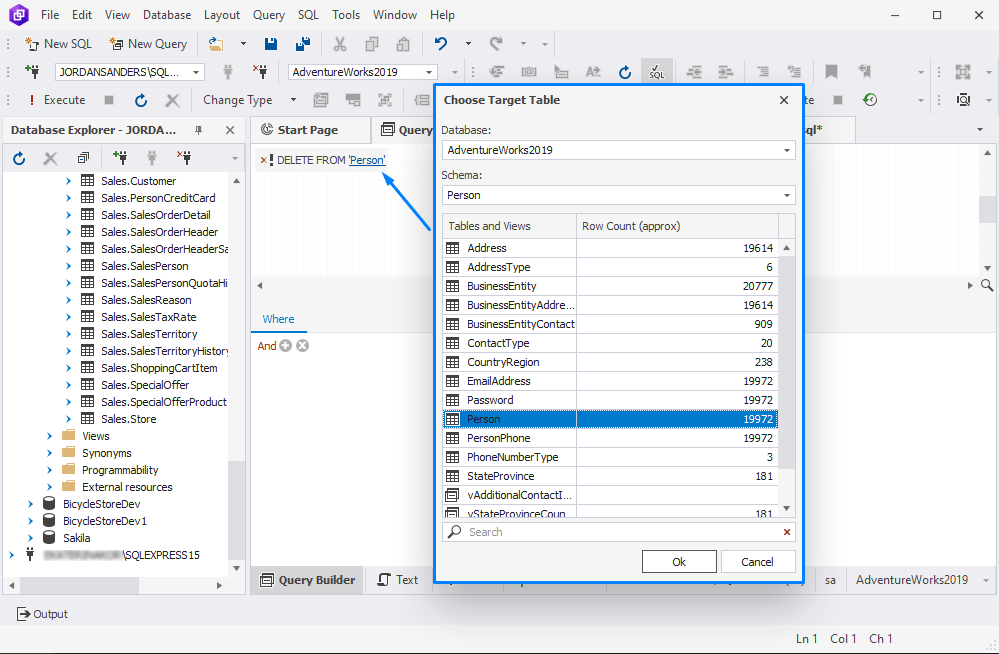Click the Open file icon
Screen dimensions: 999x654
coord(216,44)
